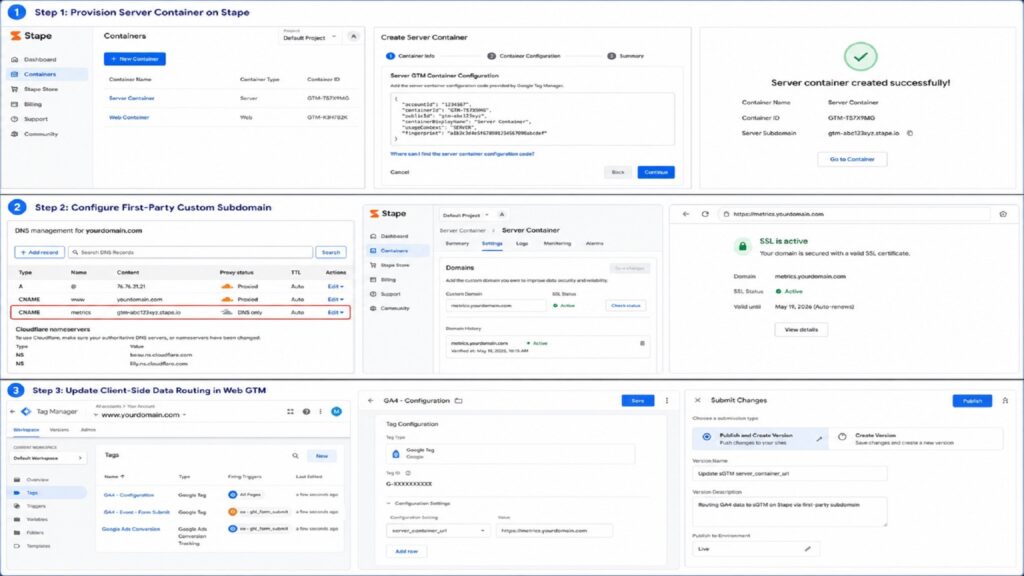This screenshot has height=576, width=1024.
Task: Click the Stape logo above the Containers list sidebar
Action: (31, 36)
